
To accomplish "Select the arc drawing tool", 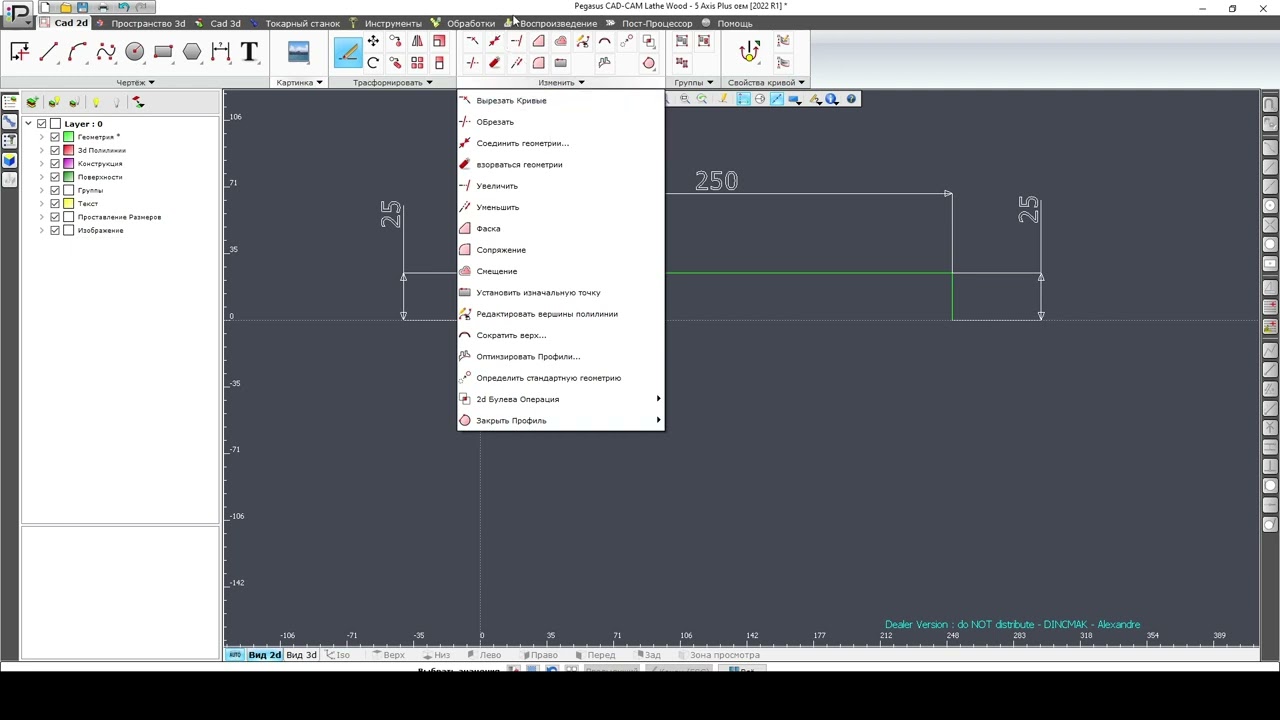I will [x=77, y=52].
